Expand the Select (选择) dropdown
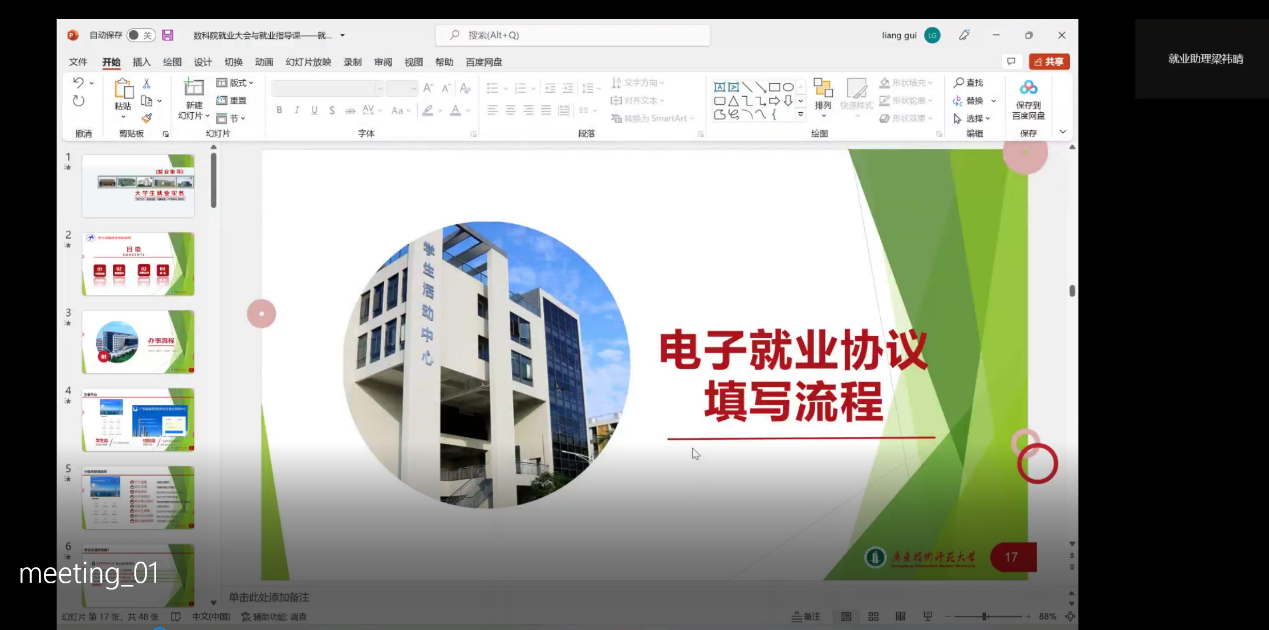 click(x=972, y=118)
